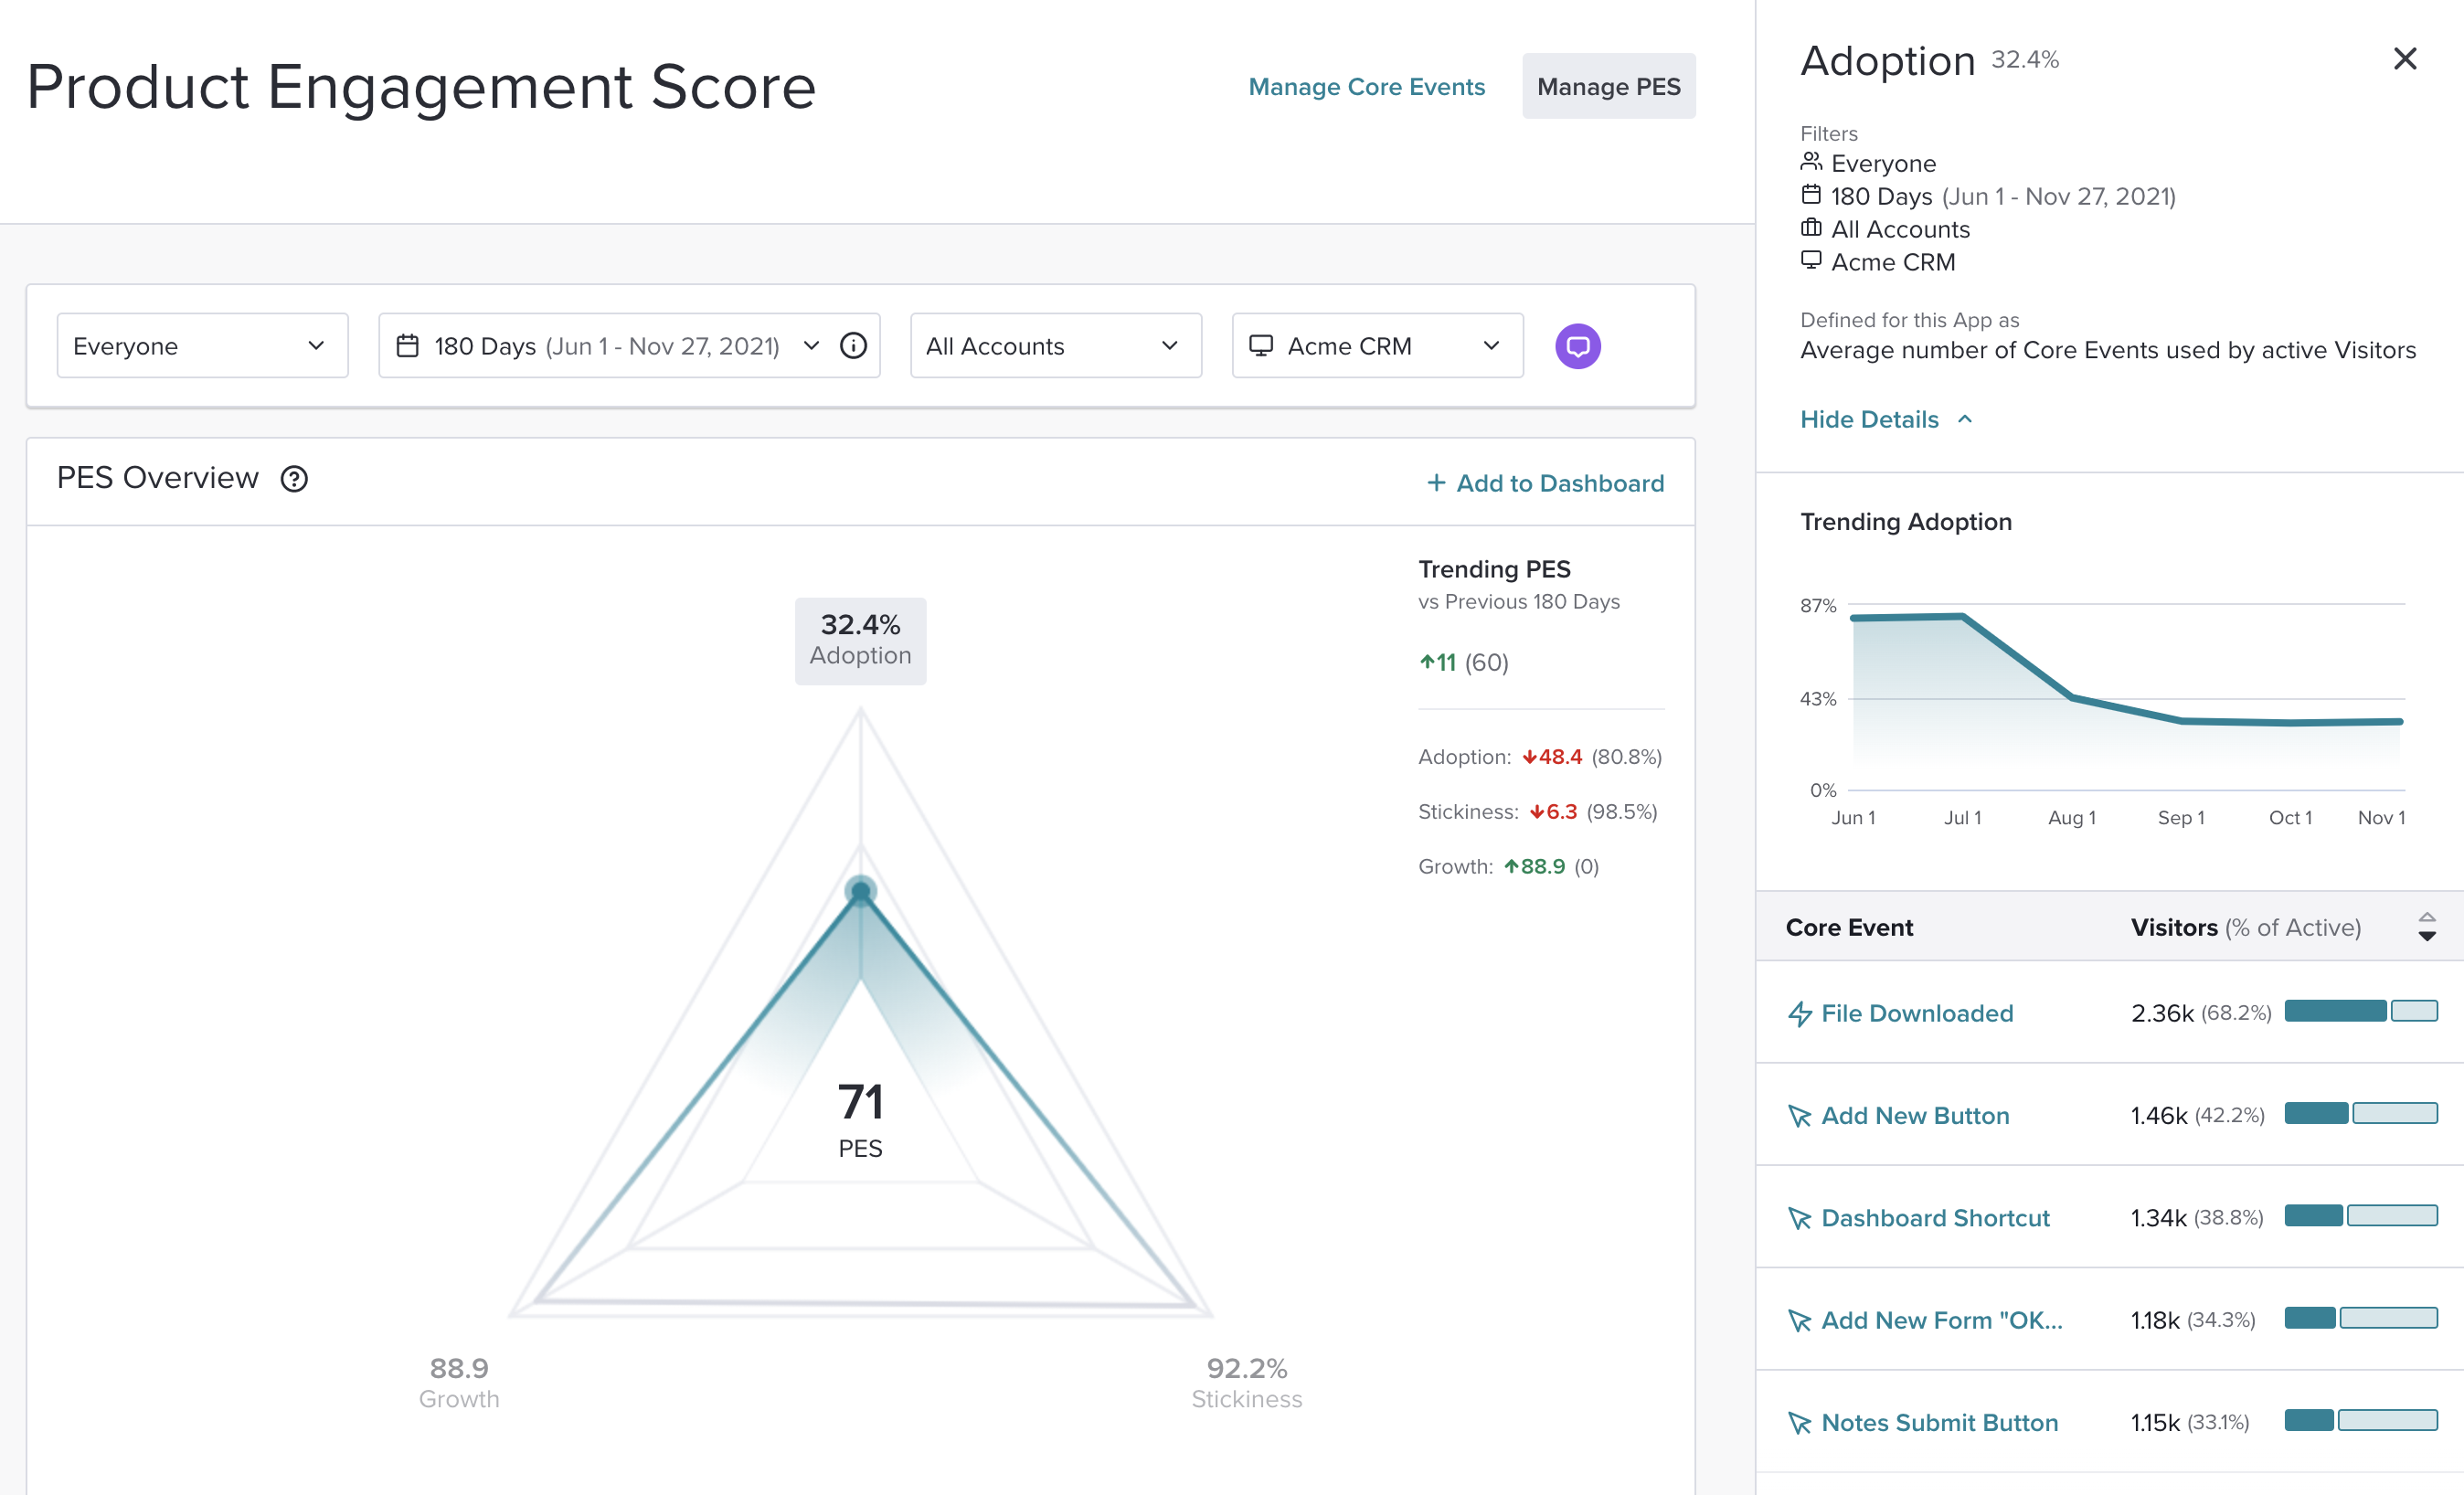Click the Adoption trend value 48.4
The image size is (2464, 1495).
pos(1552,757)
